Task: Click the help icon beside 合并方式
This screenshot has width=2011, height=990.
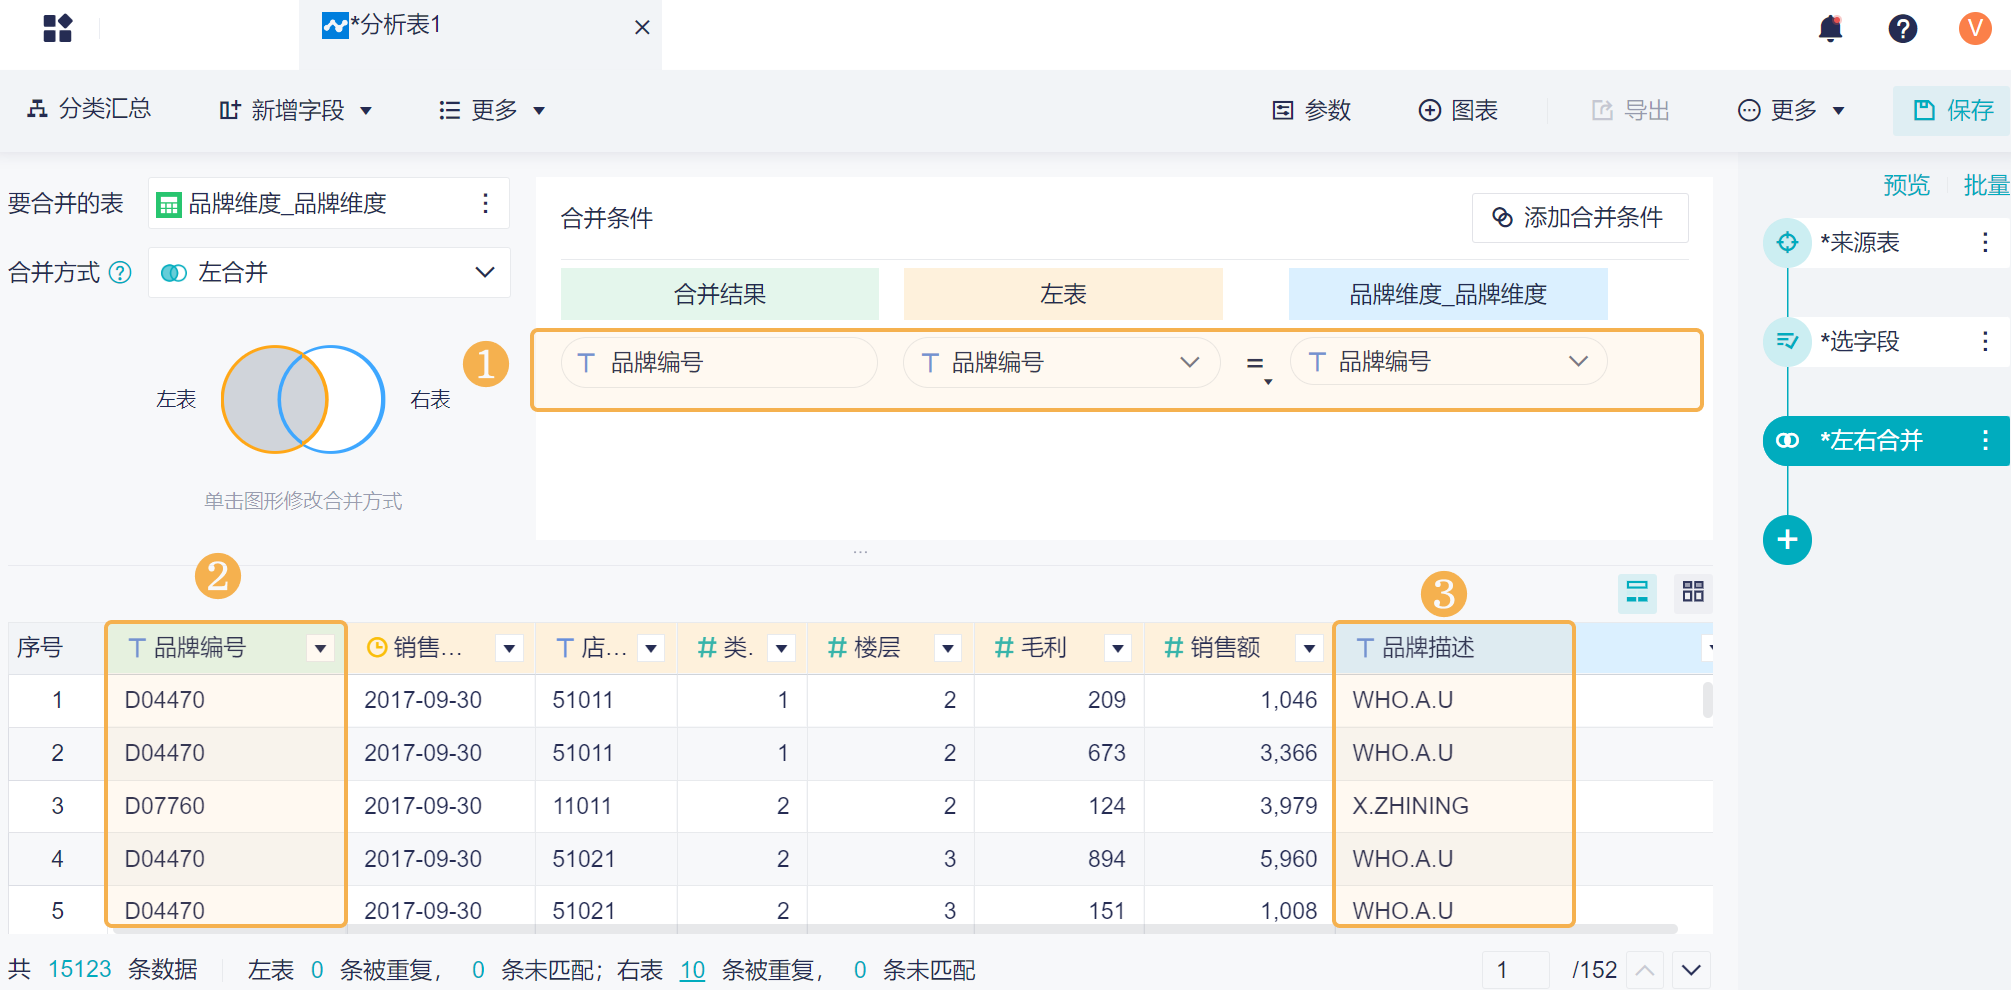Action: (x=120, y=273)
